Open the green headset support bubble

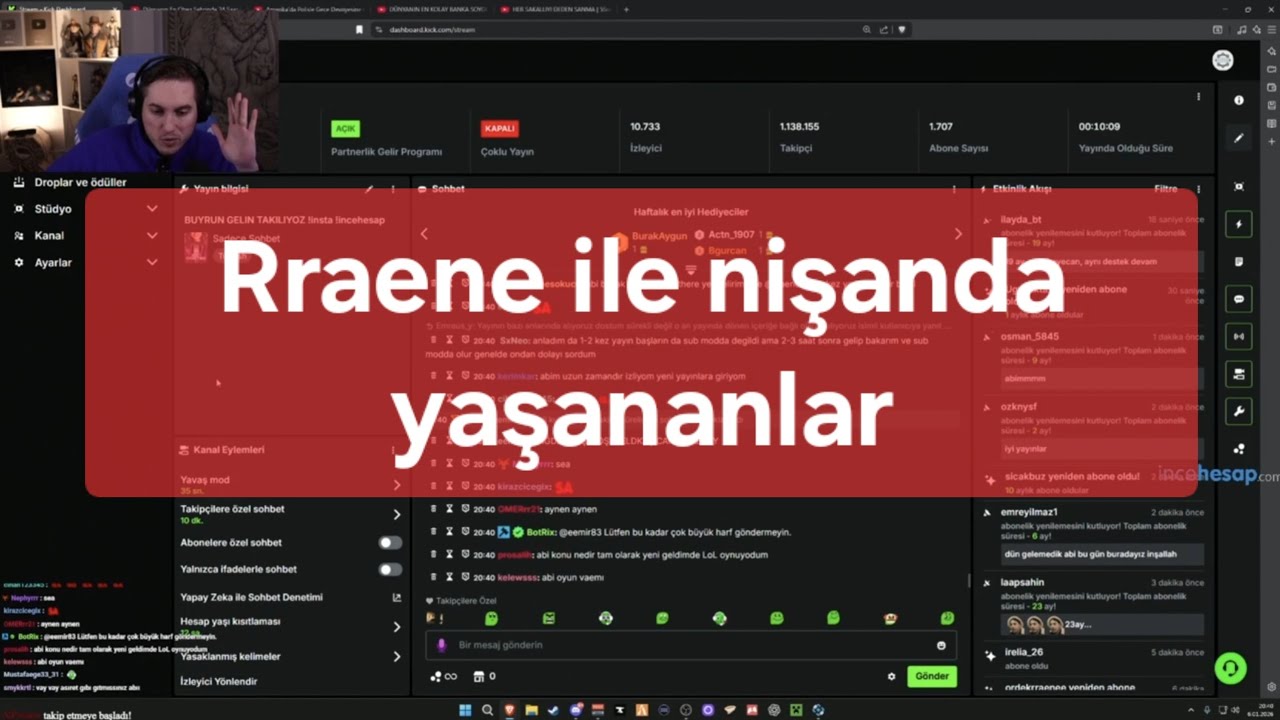click(1231, 667)
